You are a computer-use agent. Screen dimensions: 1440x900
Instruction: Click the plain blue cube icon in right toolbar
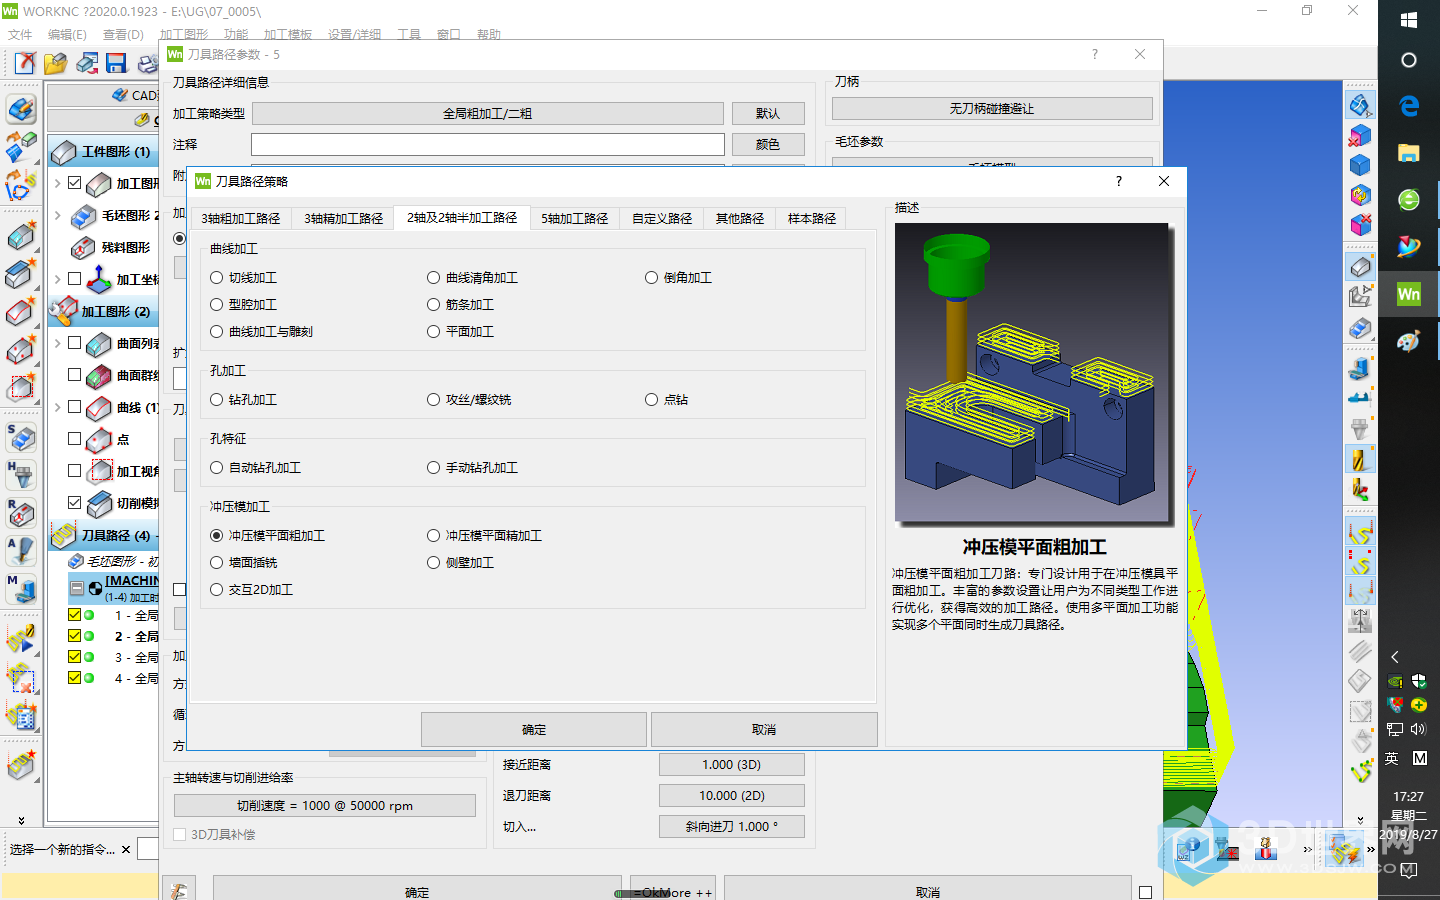[1360, 165]
